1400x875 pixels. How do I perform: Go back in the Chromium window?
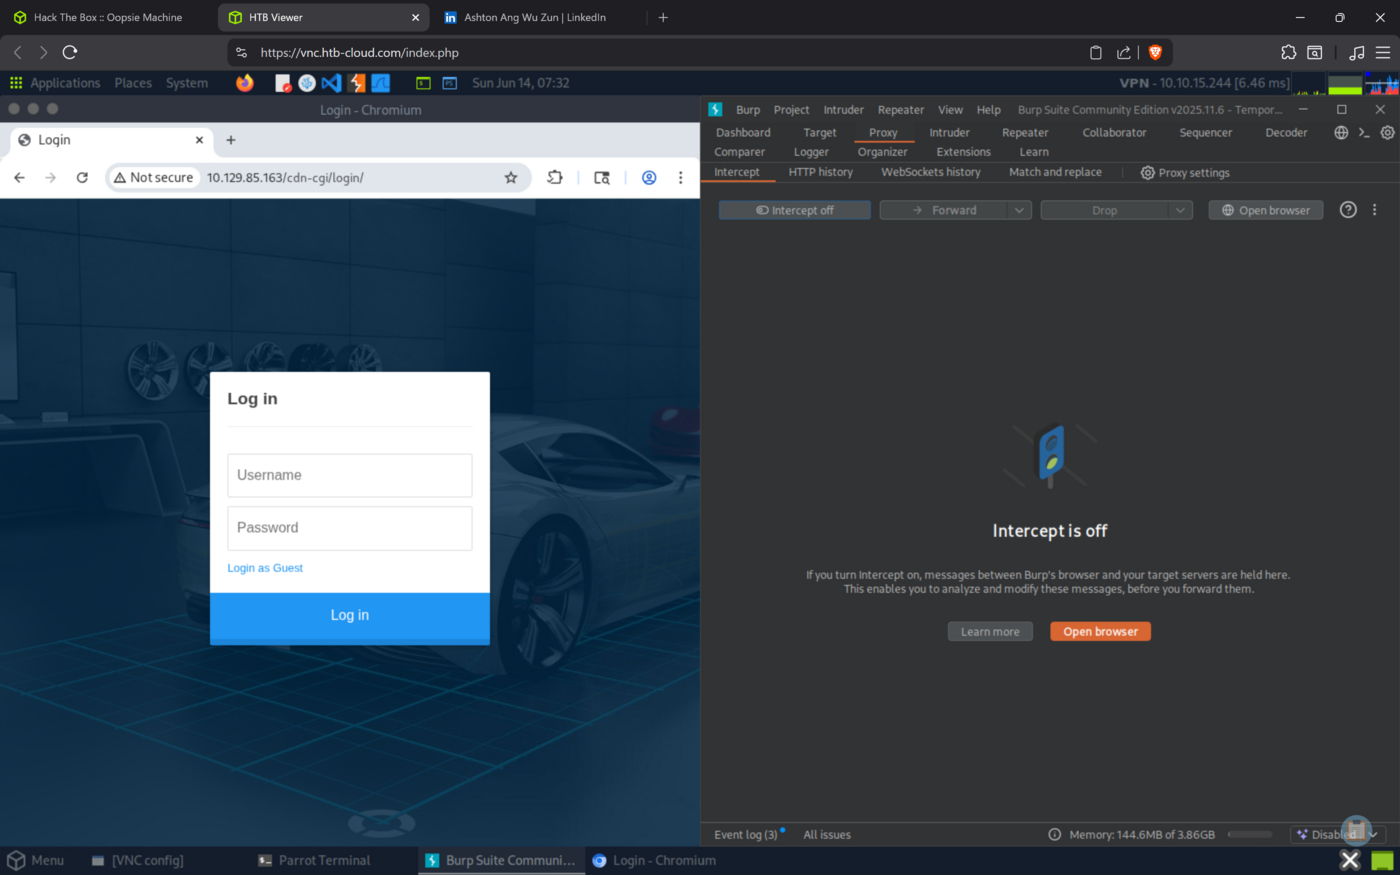tap(19, 177)
